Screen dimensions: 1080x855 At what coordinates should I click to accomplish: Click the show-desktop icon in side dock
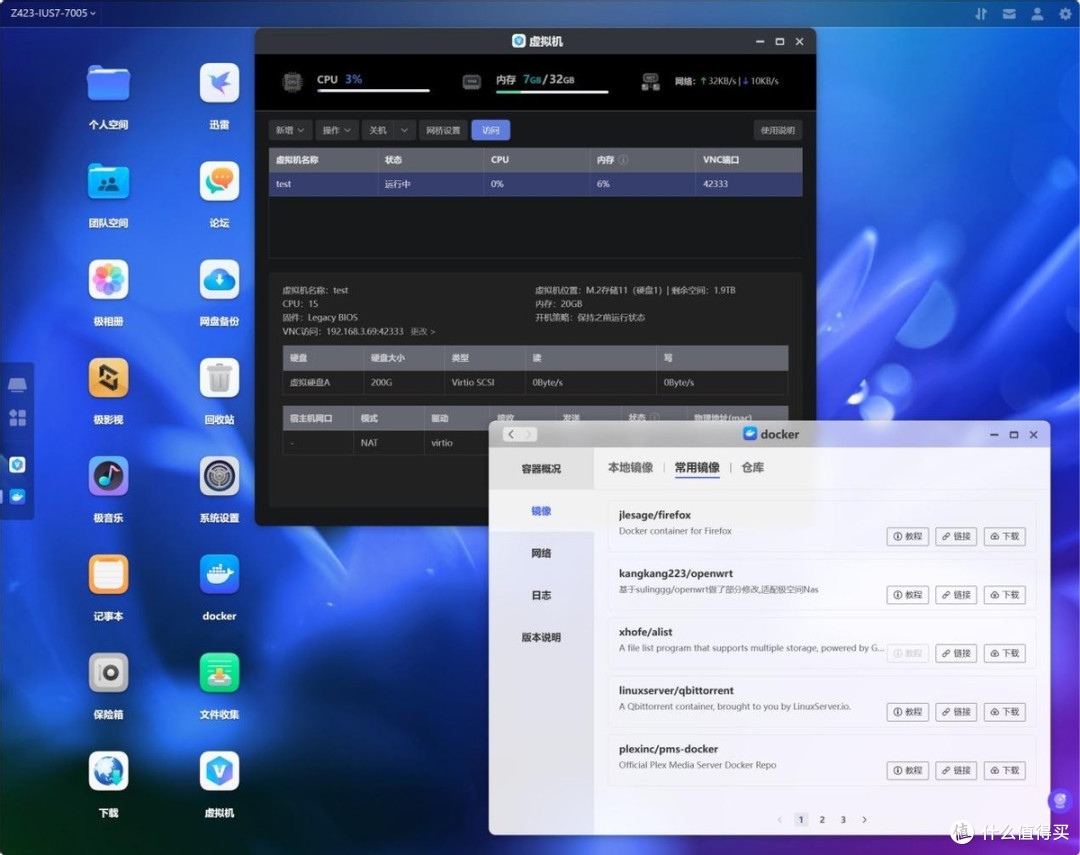[17, 384]
